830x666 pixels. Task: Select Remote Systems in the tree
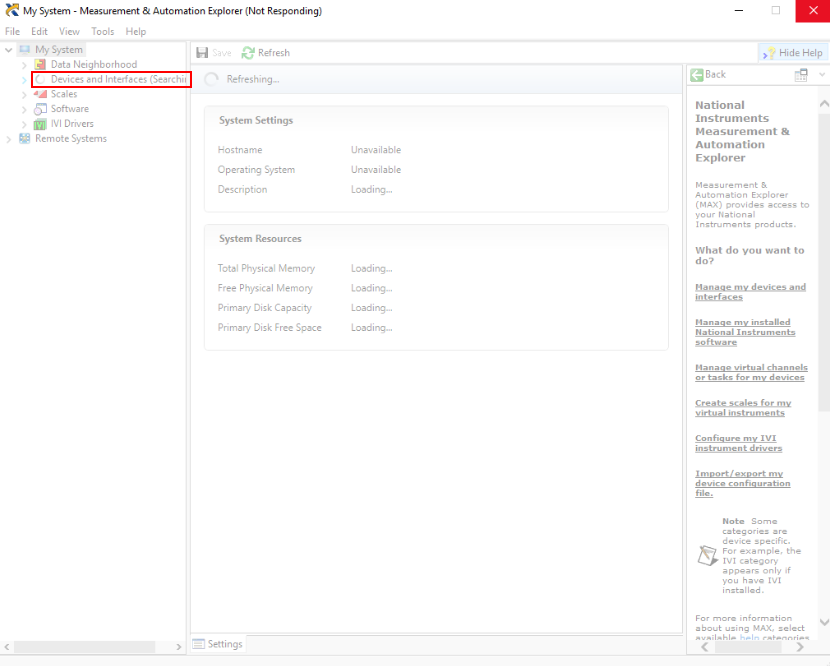(71, 139)
